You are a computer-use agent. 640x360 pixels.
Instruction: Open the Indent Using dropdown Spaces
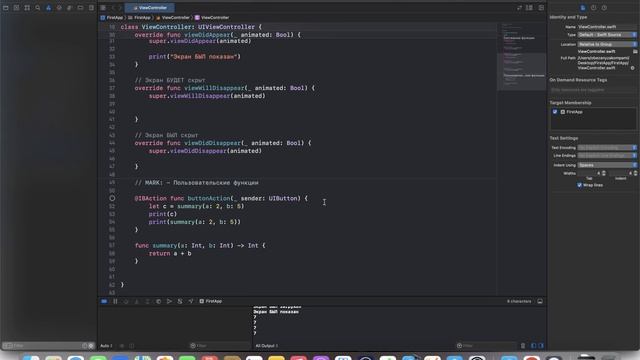click(607, 165)
